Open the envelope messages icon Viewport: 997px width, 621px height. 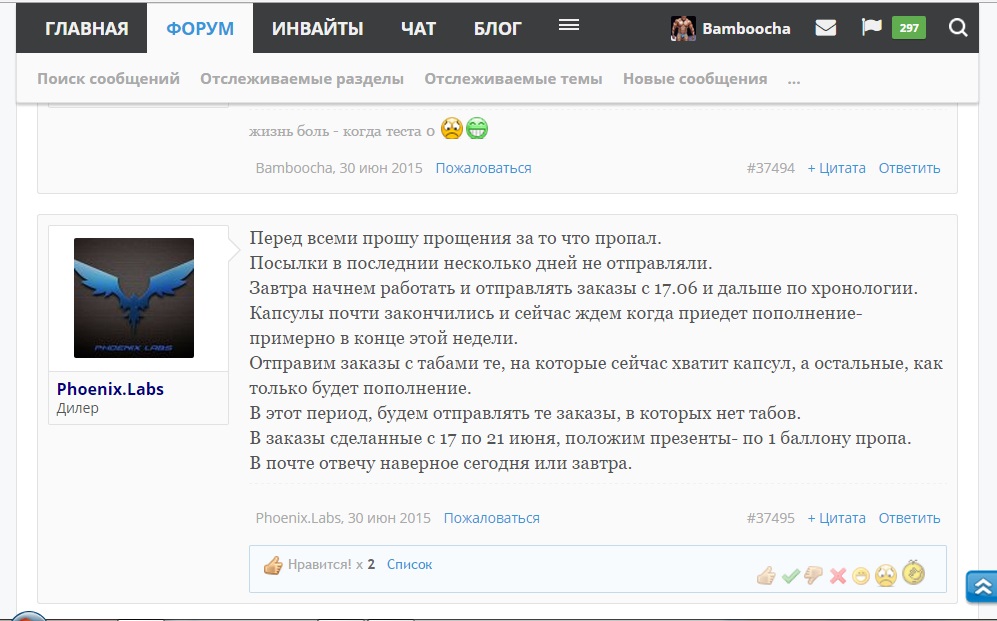pyautogui.click(x=825, y=28)
